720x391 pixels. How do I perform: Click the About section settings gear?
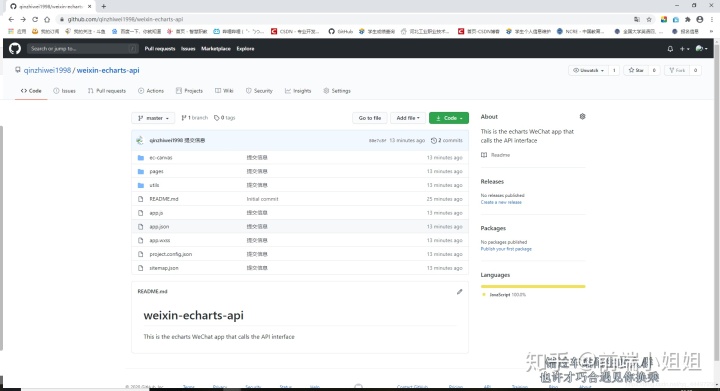pyautogui.click(x=582, y=117)
